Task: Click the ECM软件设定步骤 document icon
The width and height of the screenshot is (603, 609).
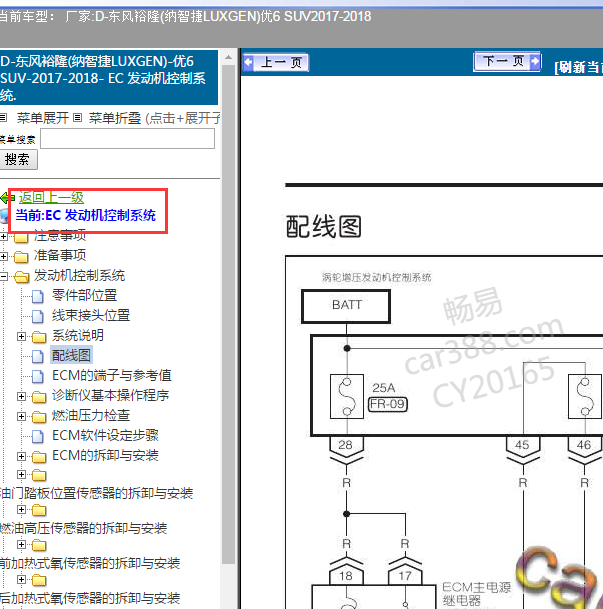Action: click(x=38, y=437)
